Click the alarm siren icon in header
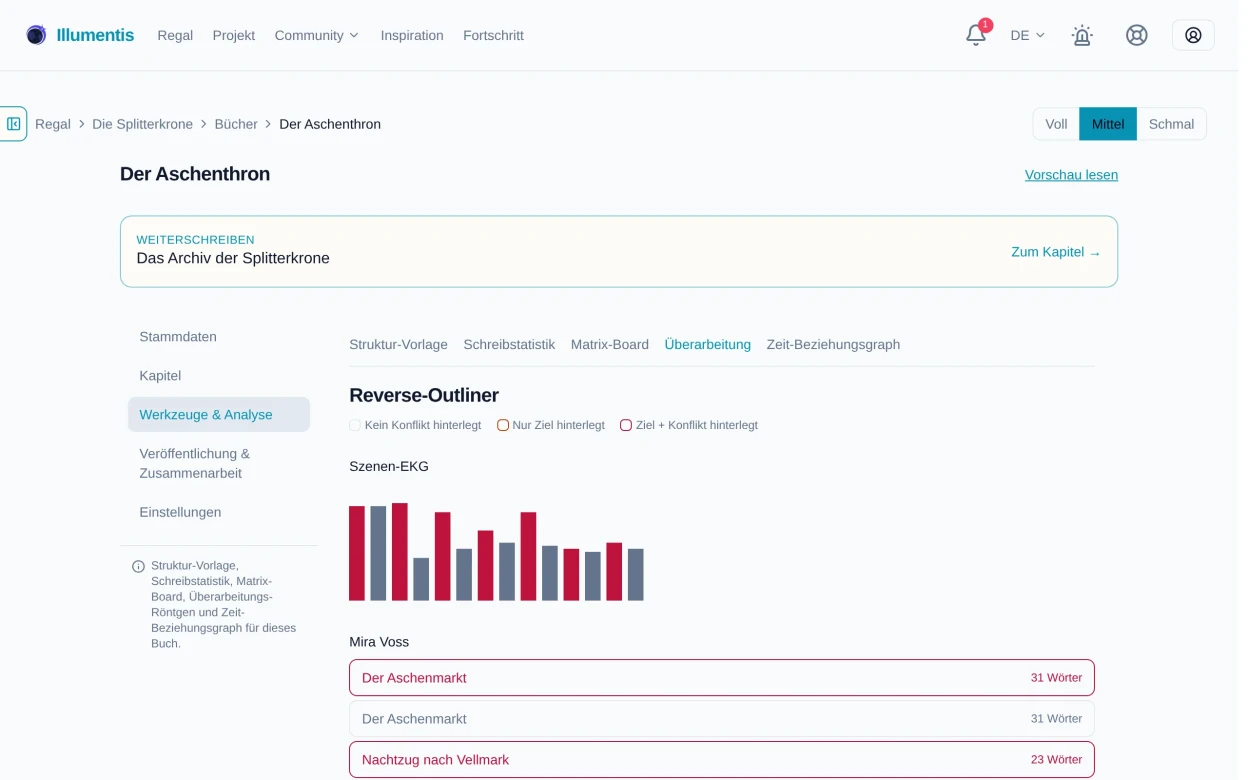 coord(1082,35)
